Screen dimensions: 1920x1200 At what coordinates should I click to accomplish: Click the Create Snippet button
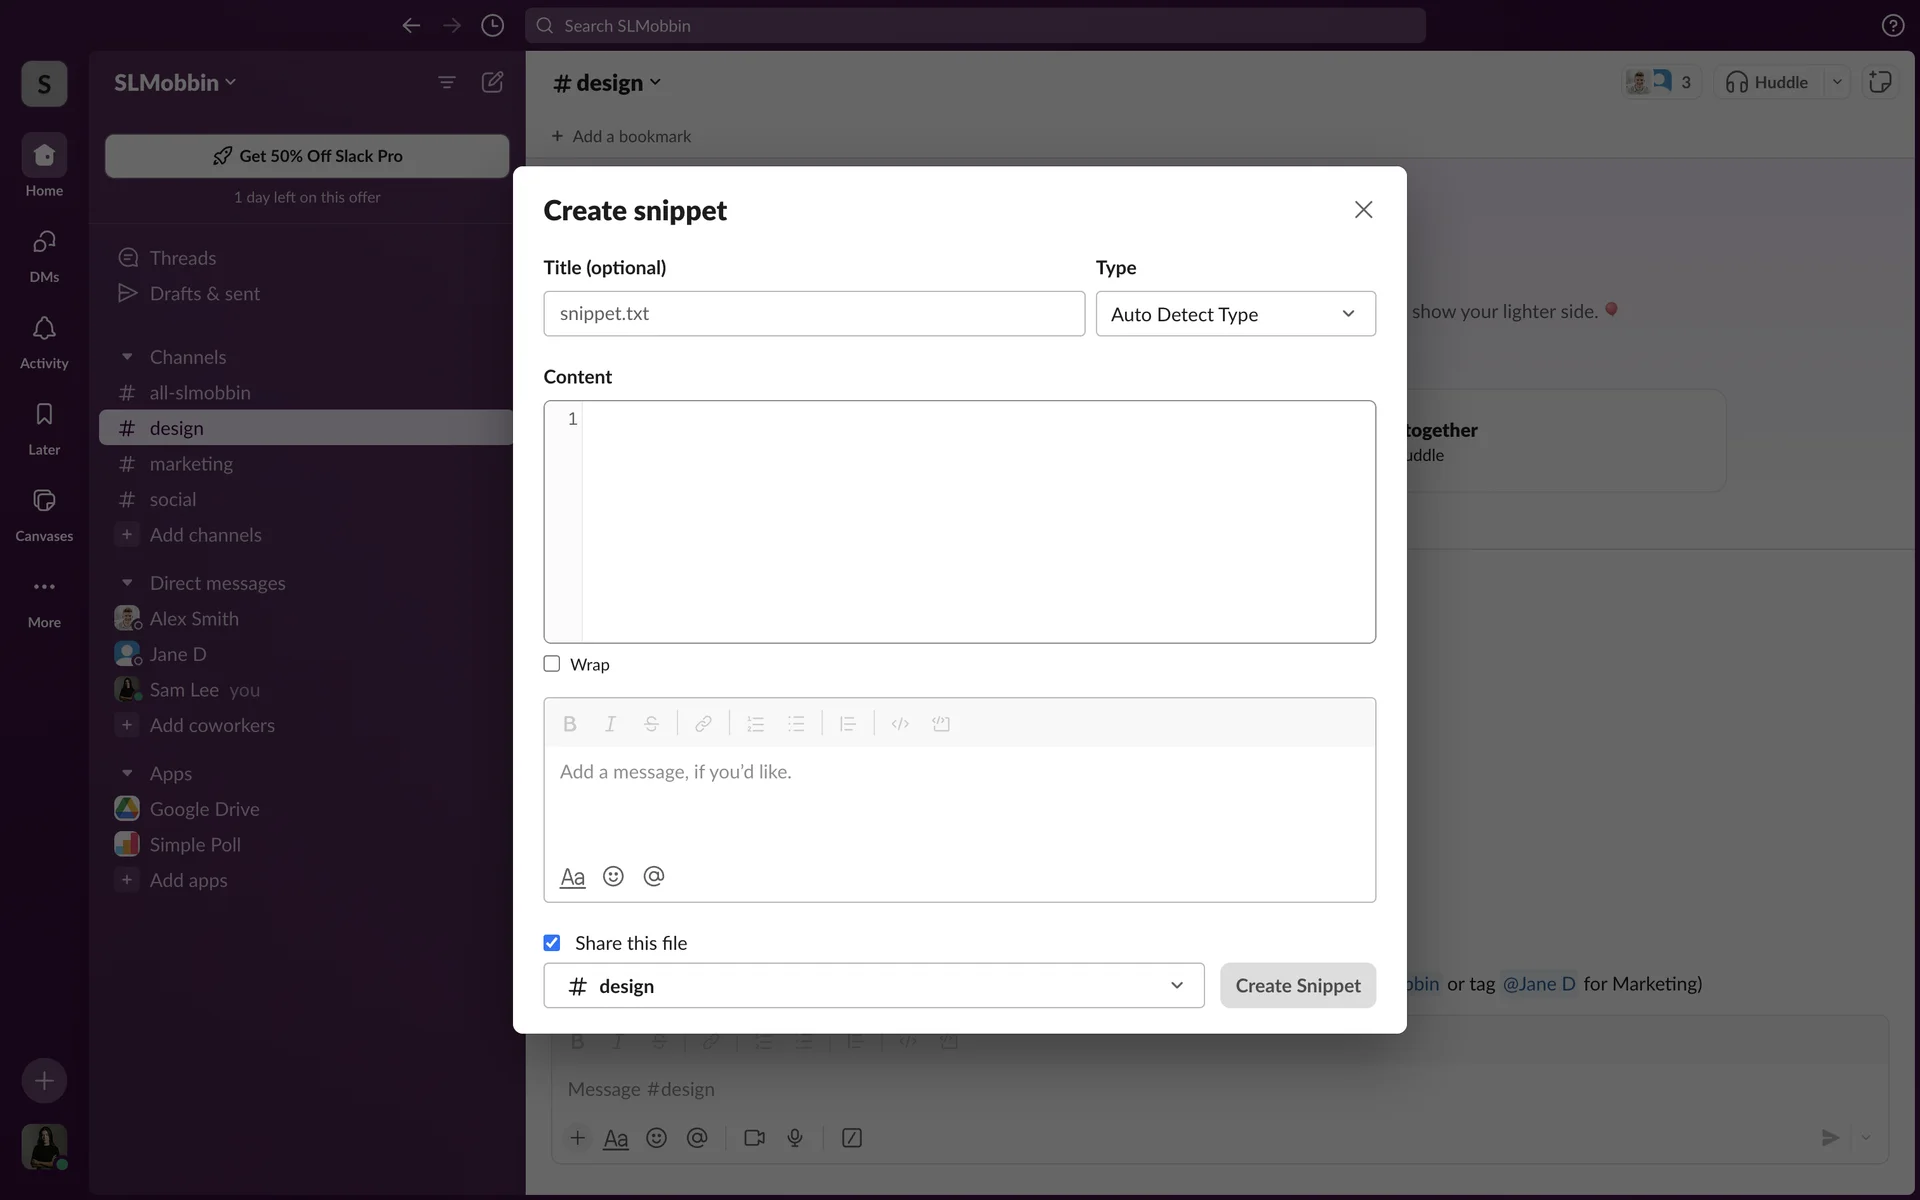click(1297, 986)
